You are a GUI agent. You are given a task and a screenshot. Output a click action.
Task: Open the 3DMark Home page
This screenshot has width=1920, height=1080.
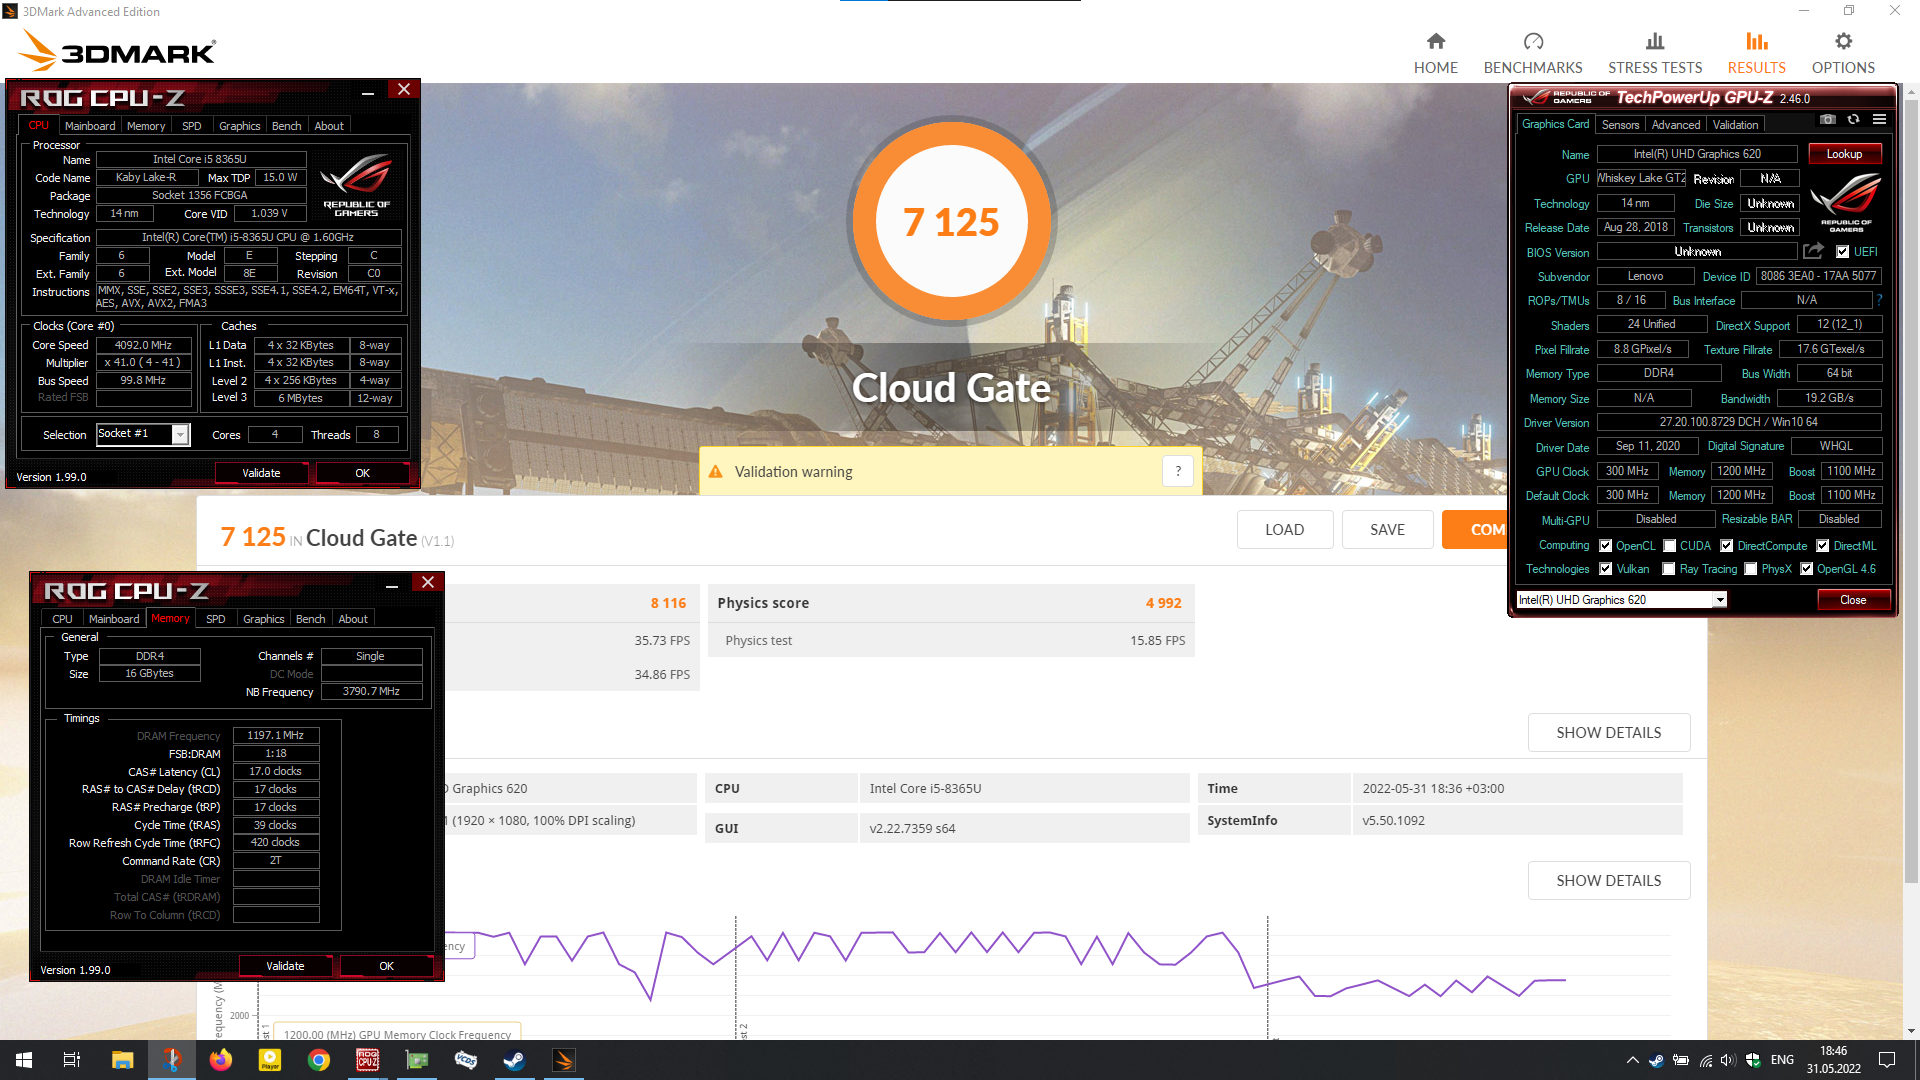click(1435, 53)
